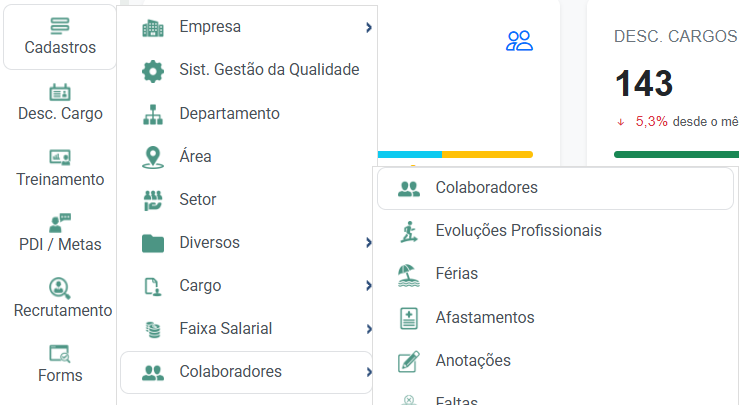This screenshot has height=405, width=739.
Task: Click the green Desc. Cargos progress bar
Action: click(676, 154)
